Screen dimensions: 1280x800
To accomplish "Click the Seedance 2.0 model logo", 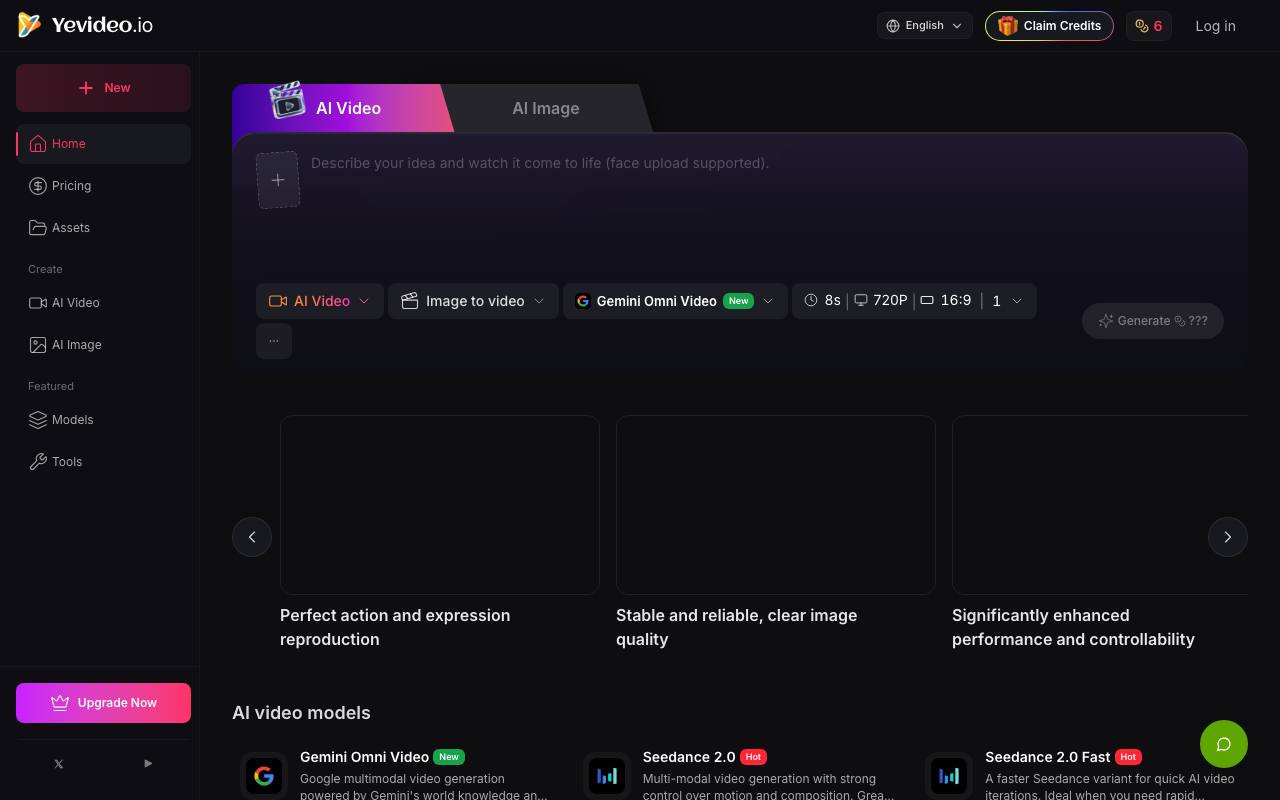I will click(x=607, y=775).
